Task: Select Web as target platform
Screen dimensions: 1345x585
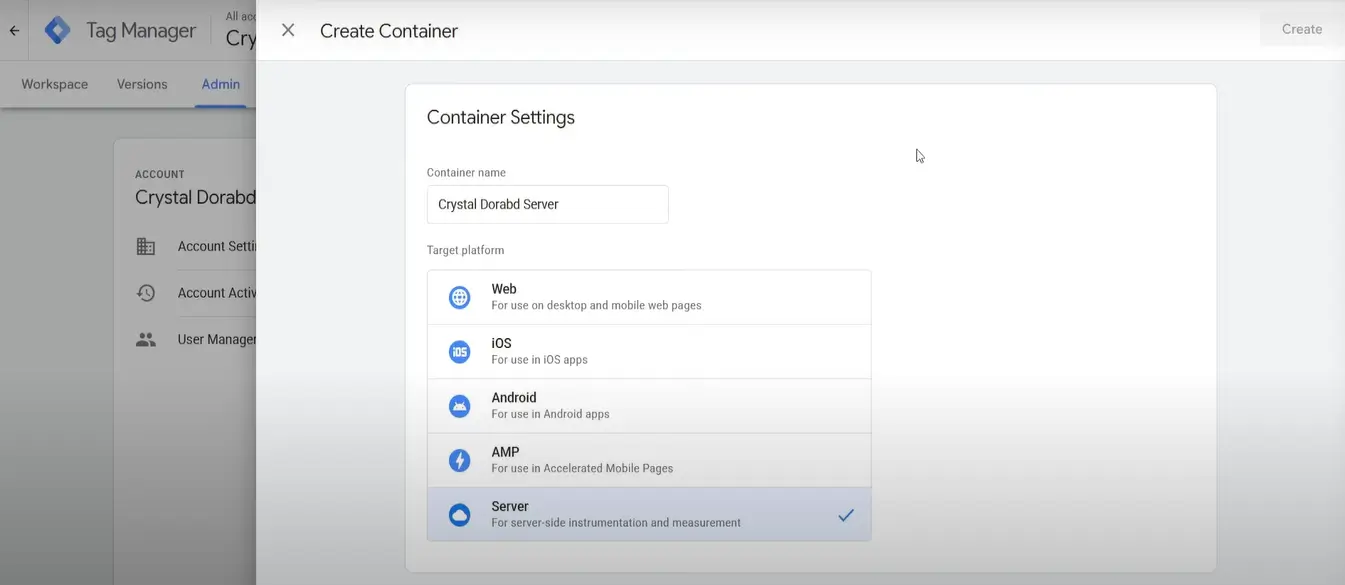Action: click(x=648, y=297)
